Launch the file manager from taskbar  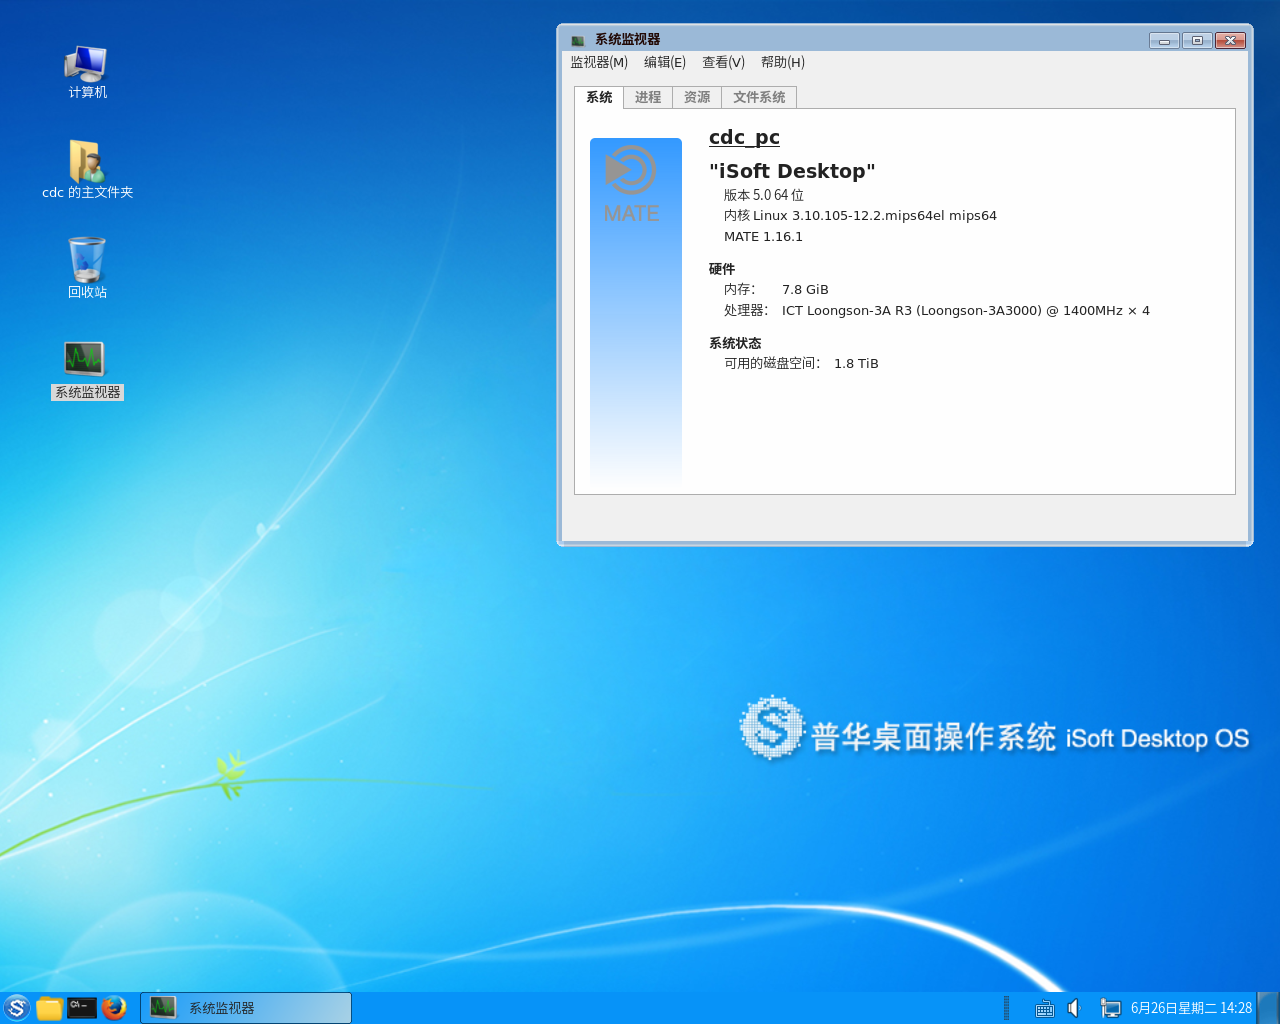coord(49,1008)
